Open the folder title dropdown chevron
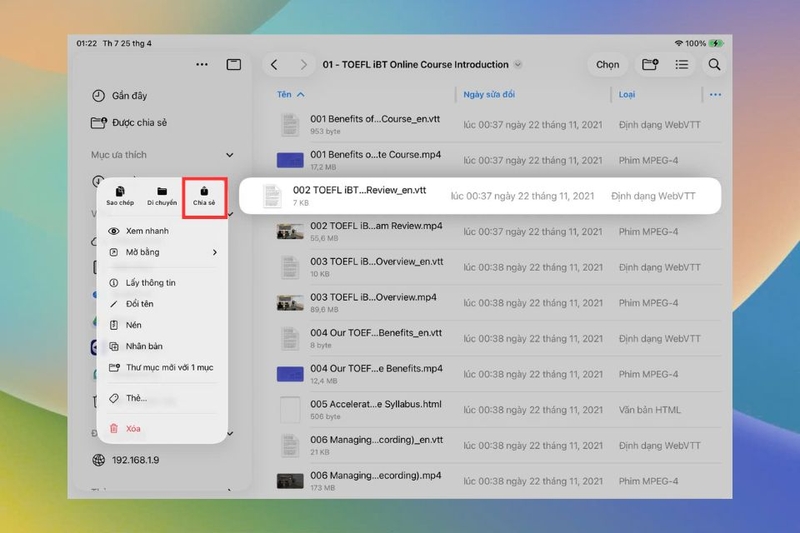This screenshot has width=800, height=533. 518,65
